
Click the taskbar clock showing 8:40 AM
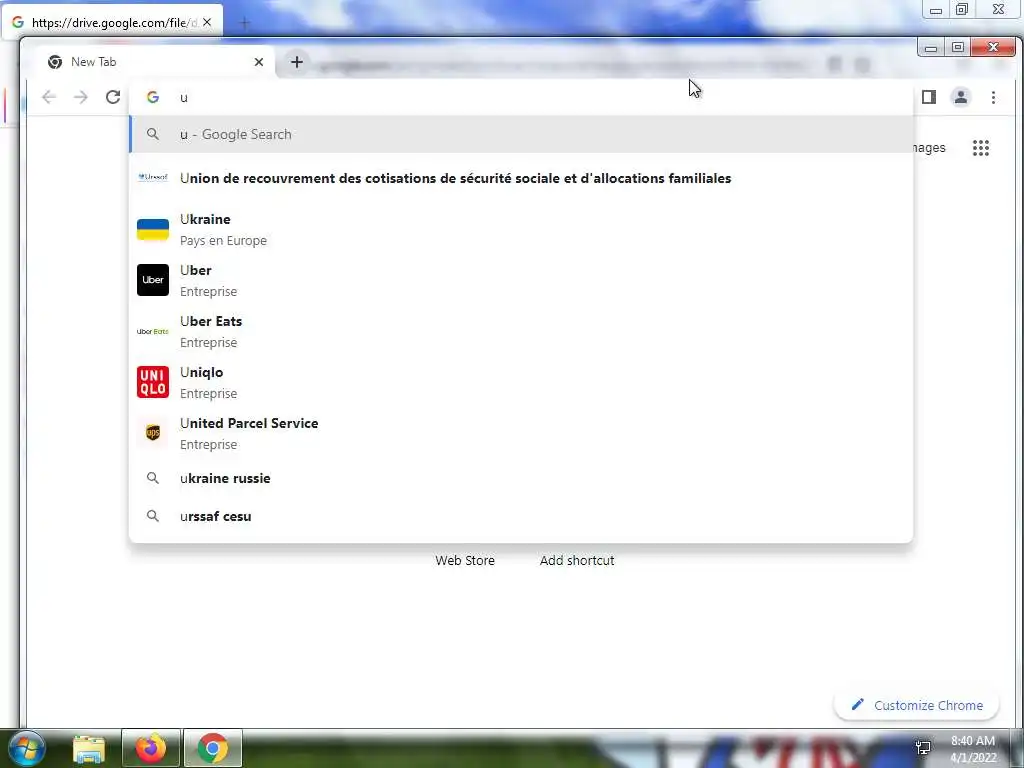tap(973, 748)
